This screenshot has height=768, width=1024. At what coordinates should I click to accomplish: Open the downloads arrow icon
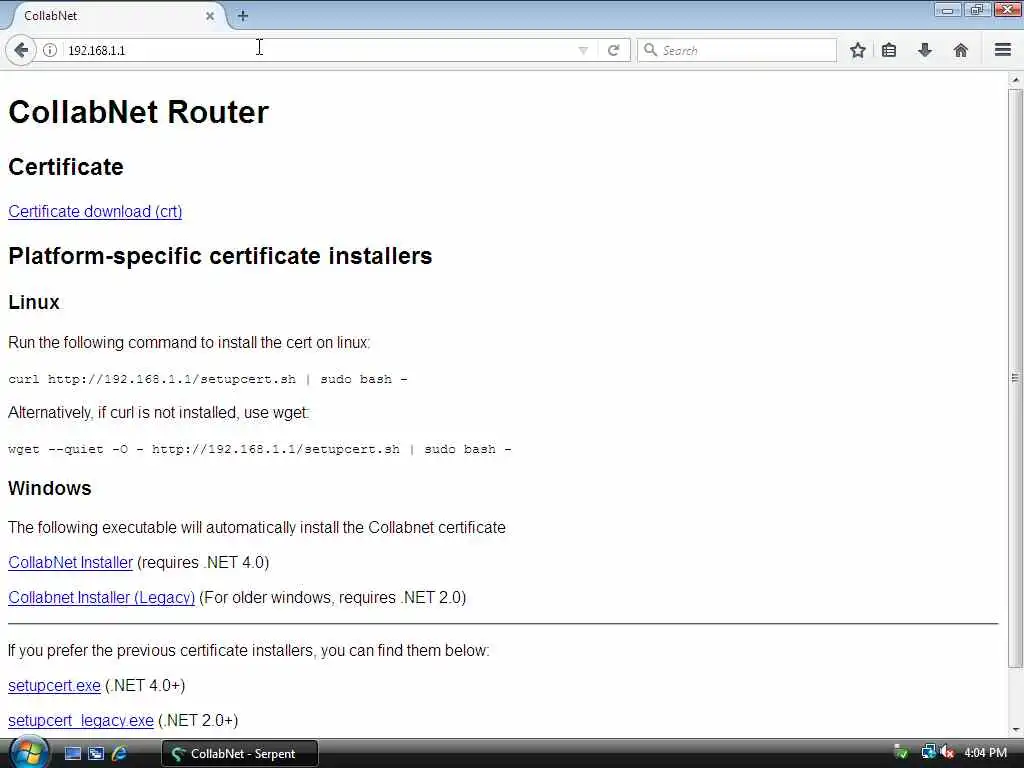pos(925,50)
